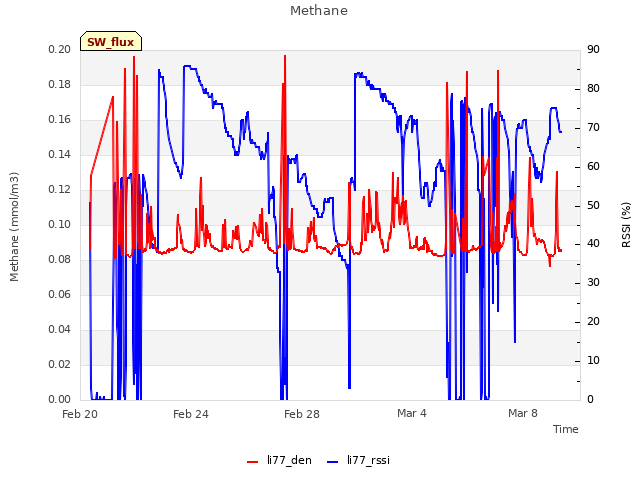Screen dimensions: 640x480
Task: Click the 0.16 left axis value
Action: pyautogui.click(x=60, y=120)
